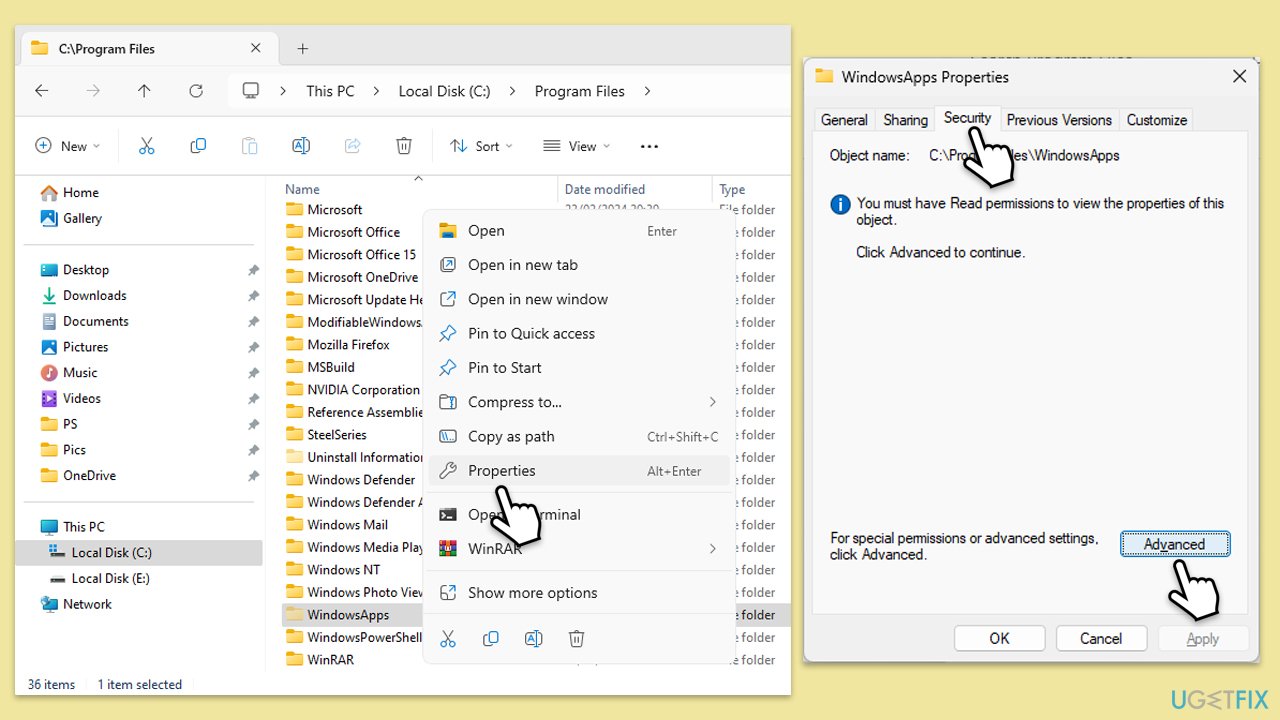Image resolution: width=1280 pixels, height=720 pixels.
Task: Switch to Sharing tab in Properties
Action: [x=905, y=120]
